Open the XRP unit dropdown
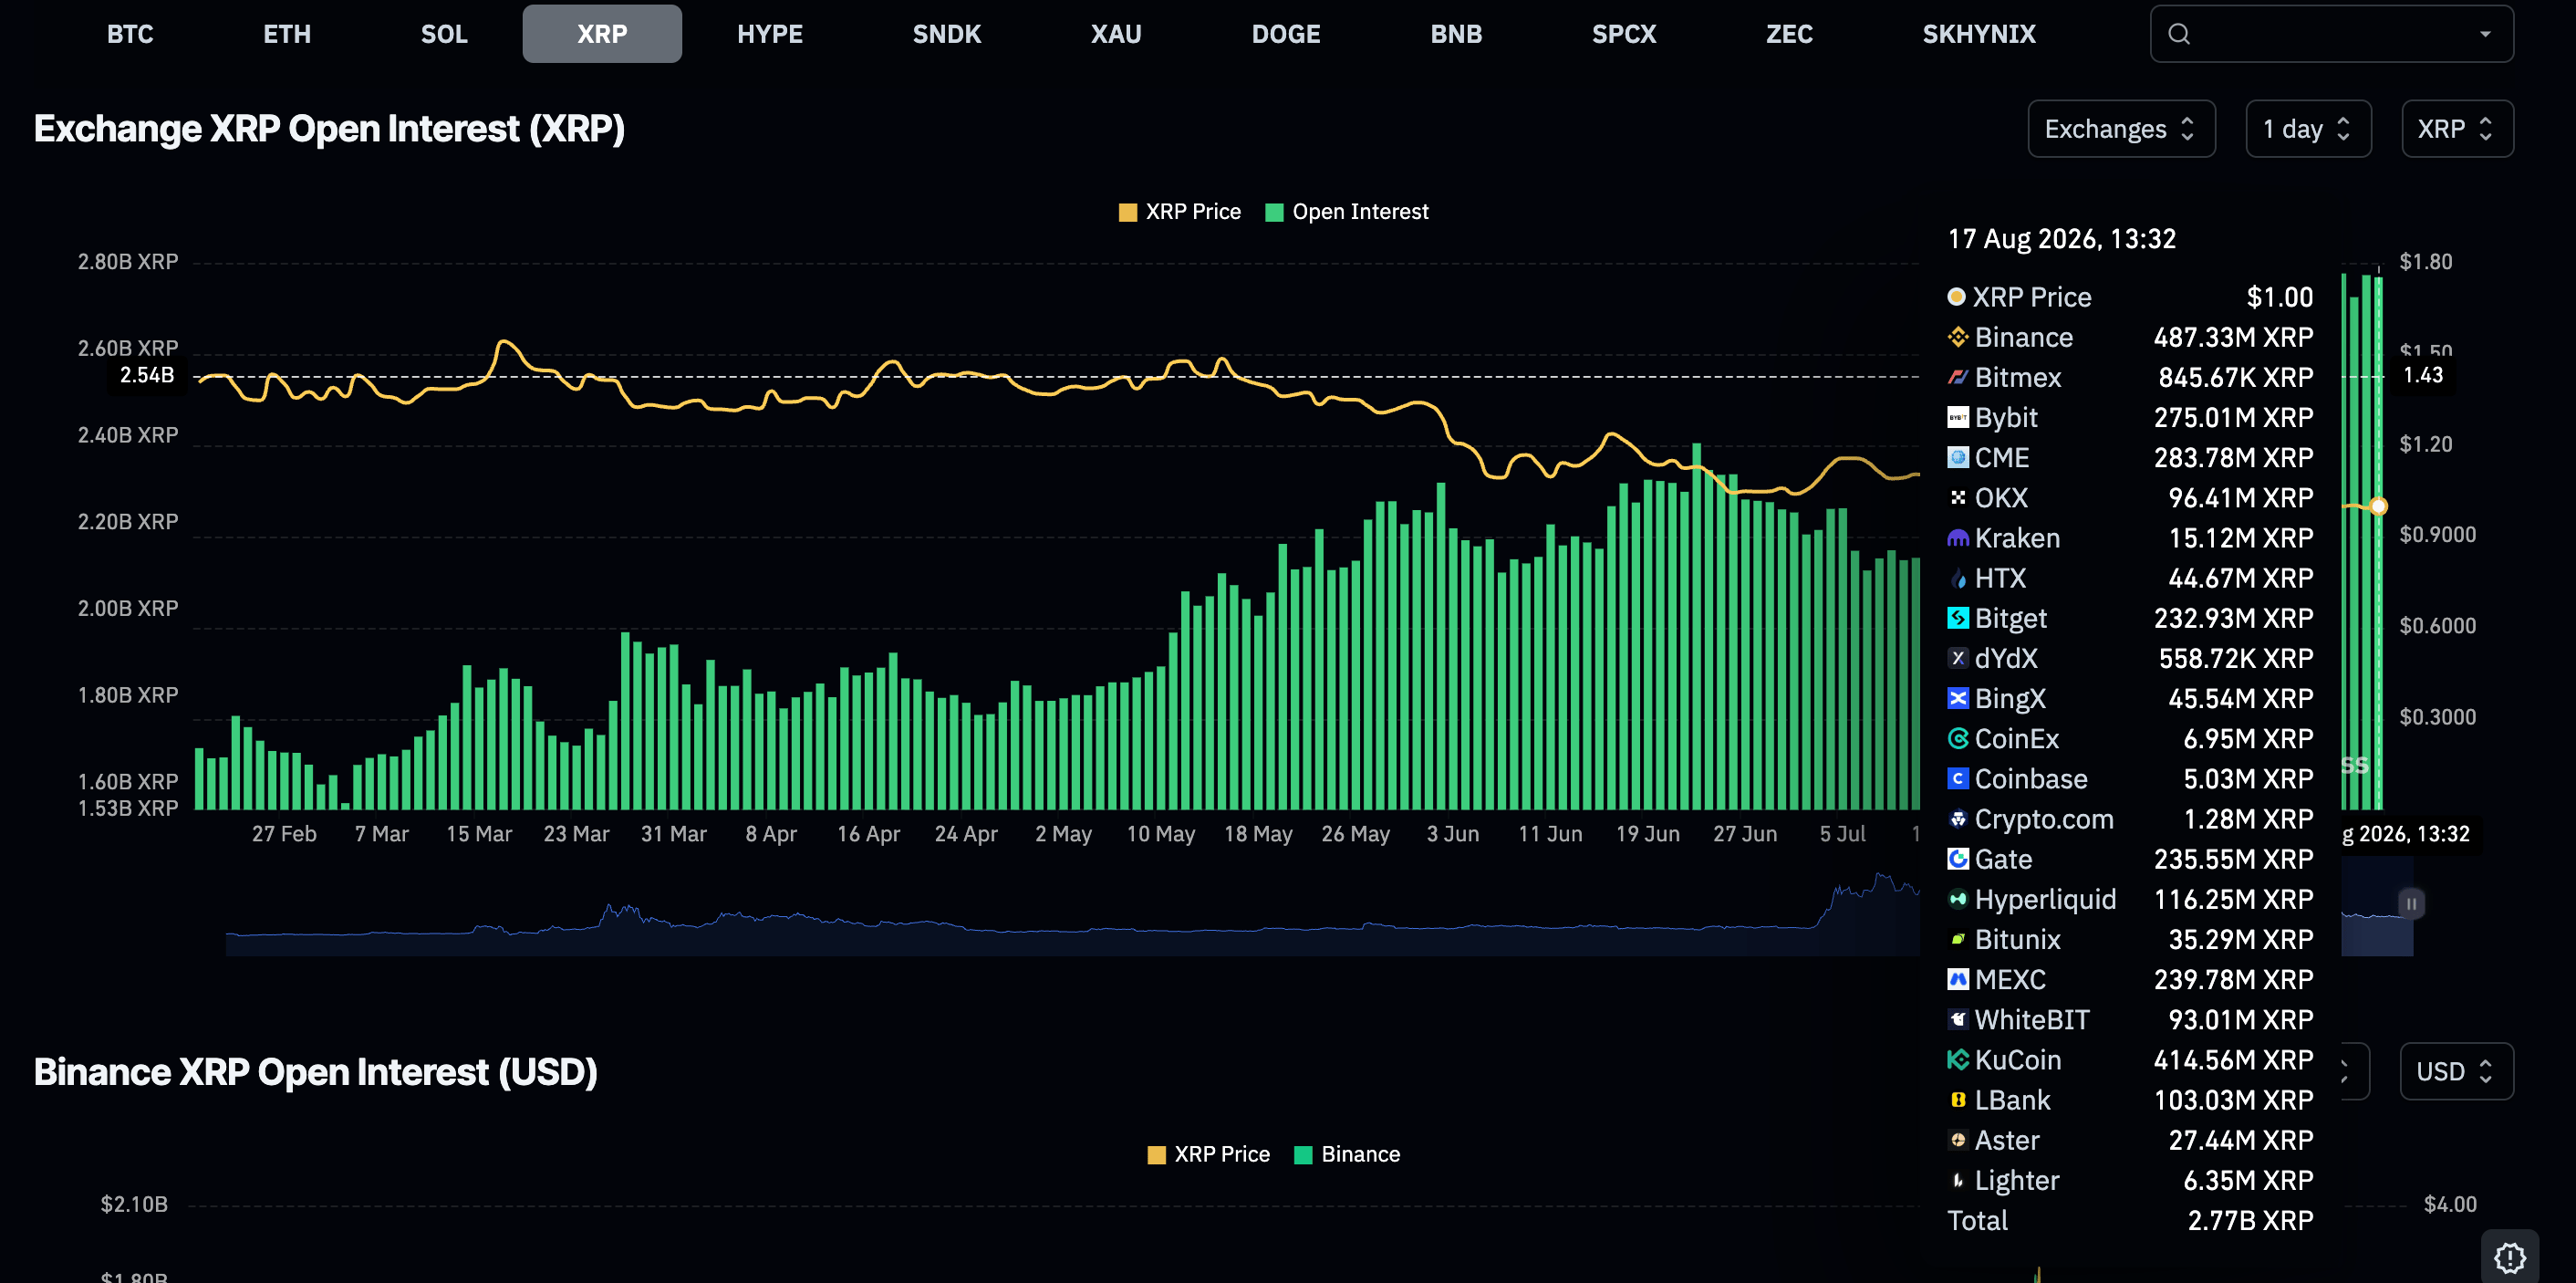 coord(2457,129)
